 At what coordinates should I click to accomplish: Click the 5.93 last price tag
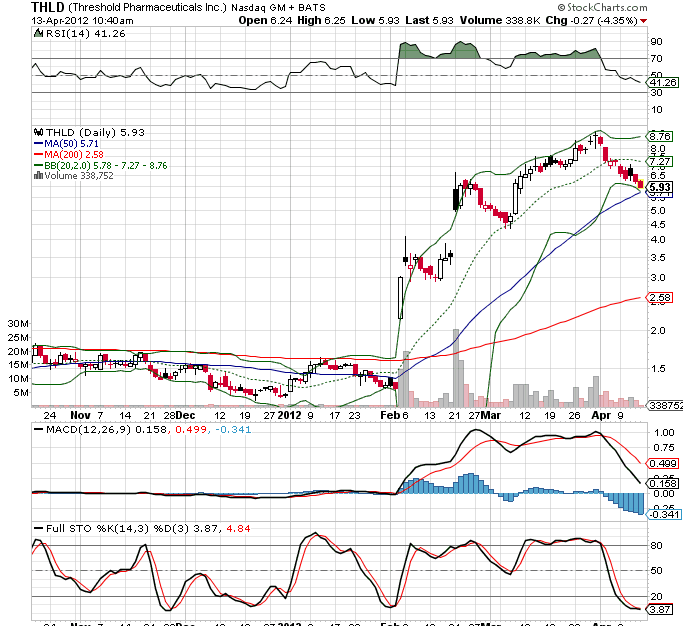pos(659,187)
